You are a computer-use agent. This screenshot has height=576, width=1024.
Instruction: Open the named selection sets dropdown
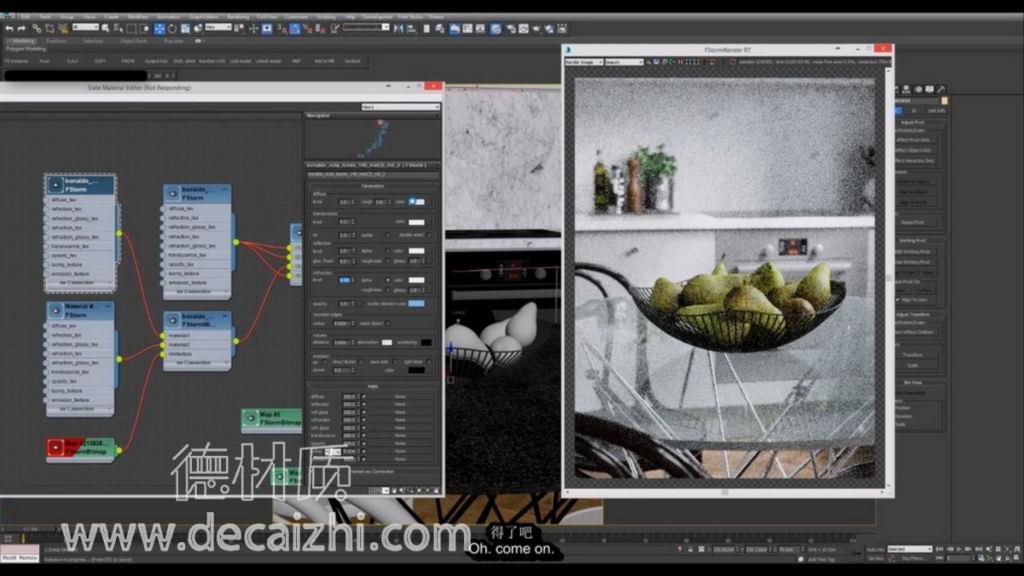click(366, 27)
